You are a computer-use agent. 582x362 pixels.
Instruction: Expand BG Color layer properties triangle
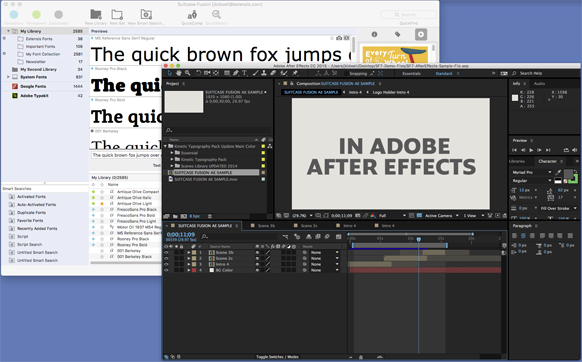coord(189,270)
